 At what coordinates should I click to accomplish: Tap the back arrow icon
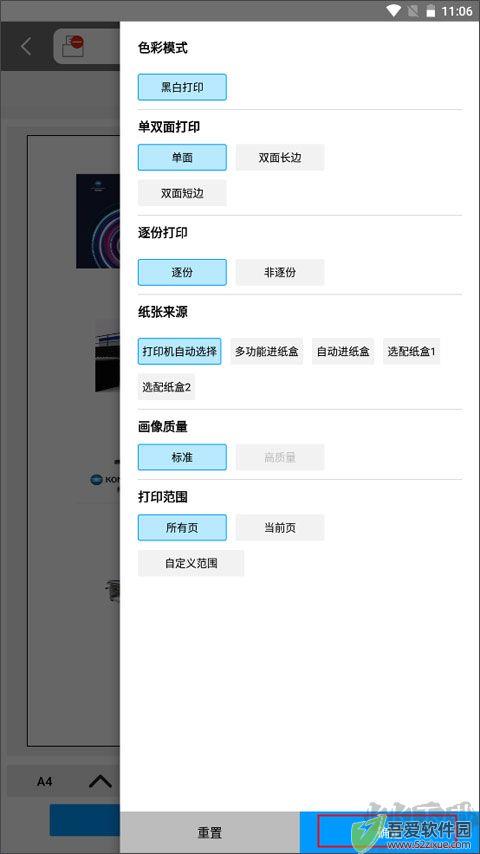26,47
